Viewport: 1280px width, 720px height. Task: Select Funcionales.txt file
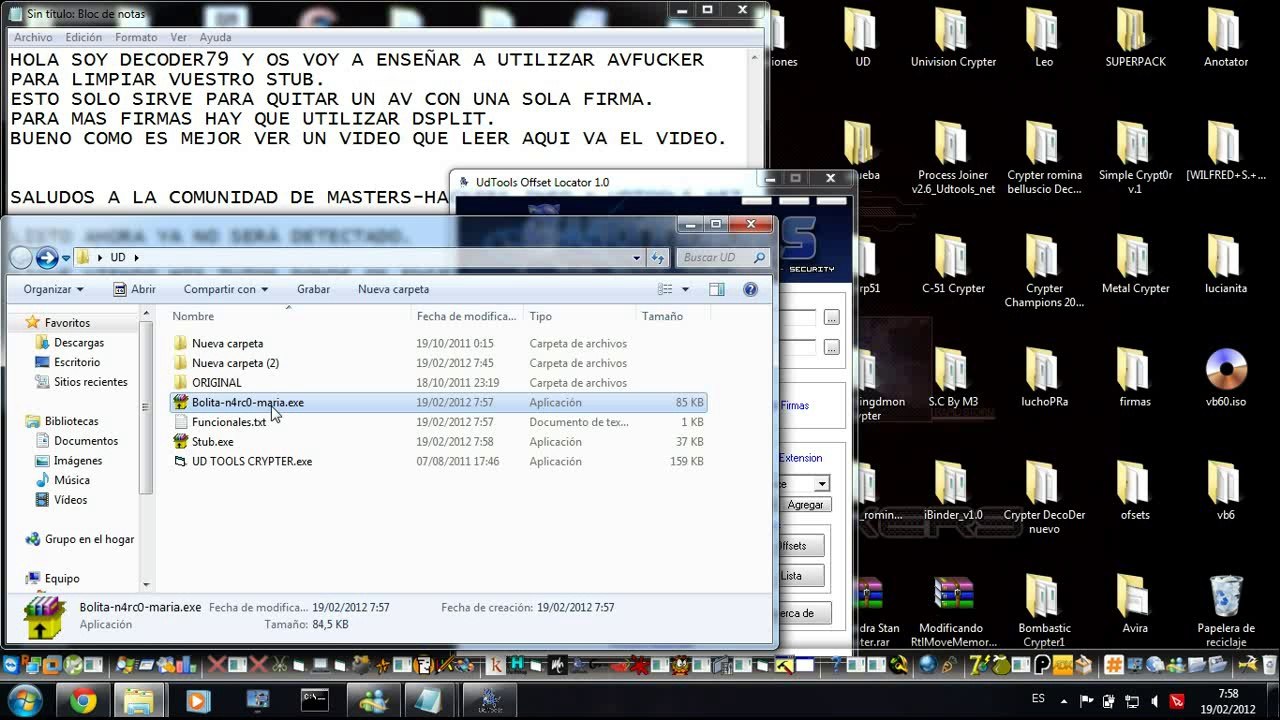229,422
